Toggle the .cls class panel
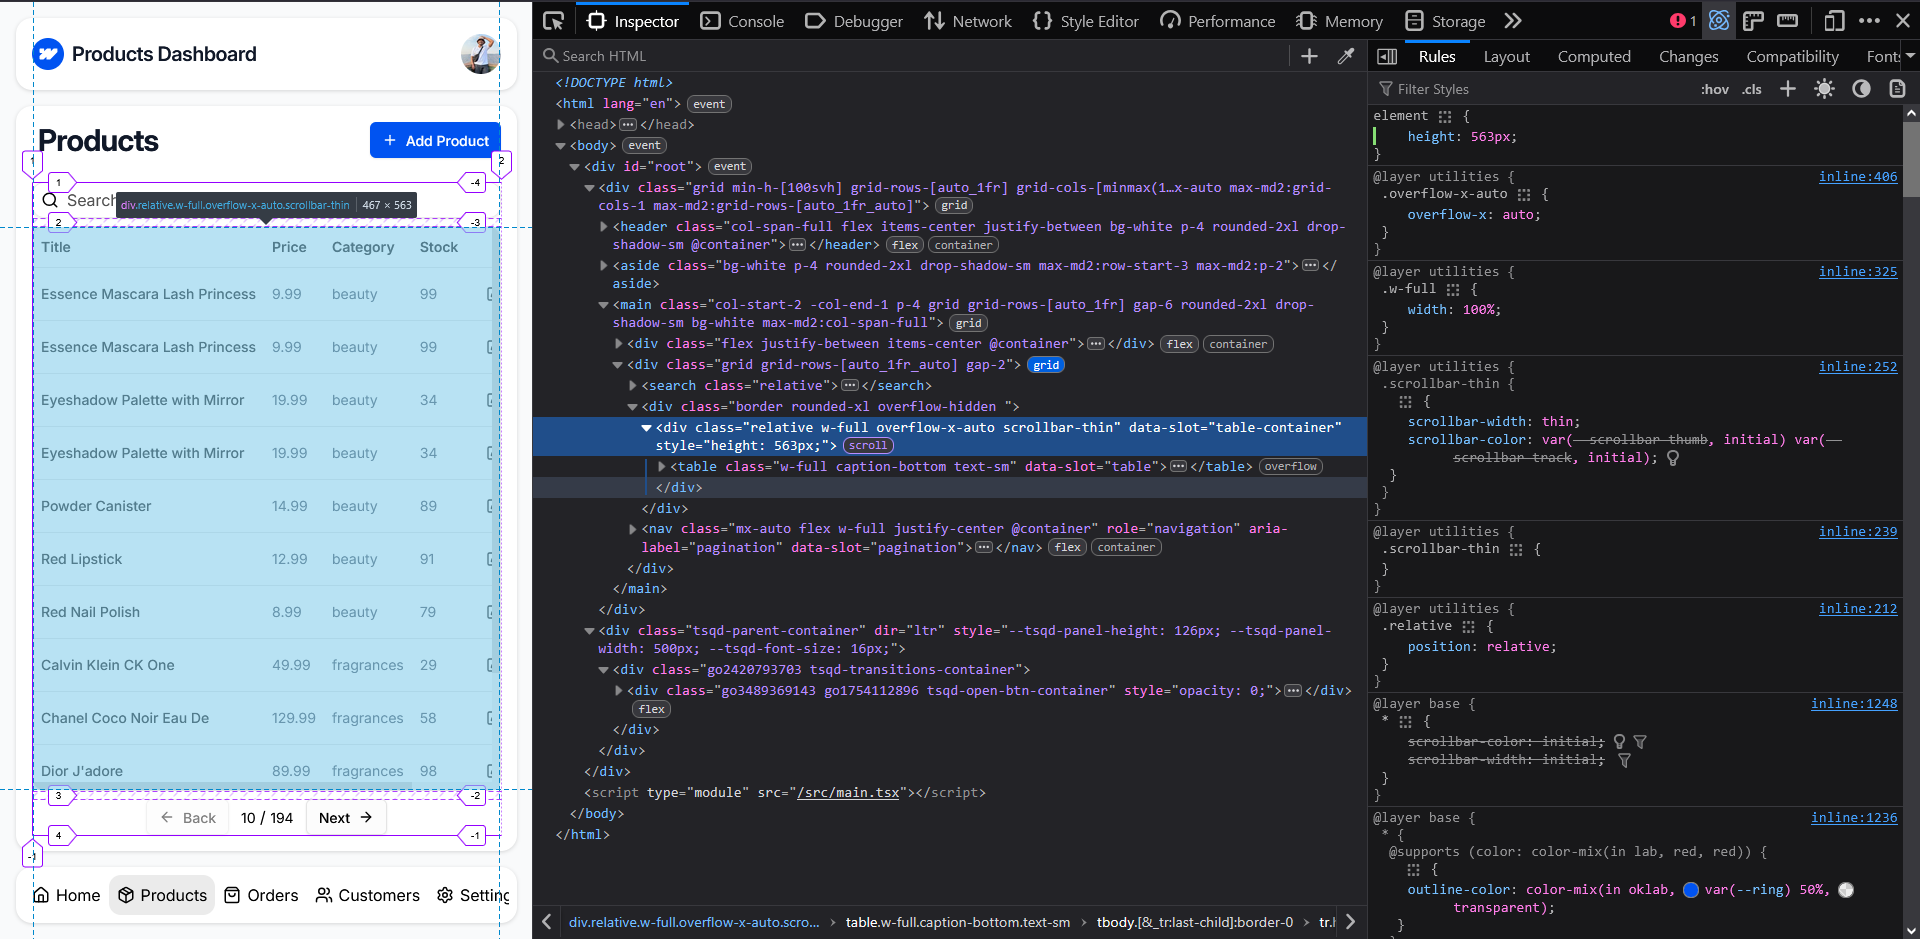The height and width of the screenshot is (939, 1920). tap(1751, 89)
